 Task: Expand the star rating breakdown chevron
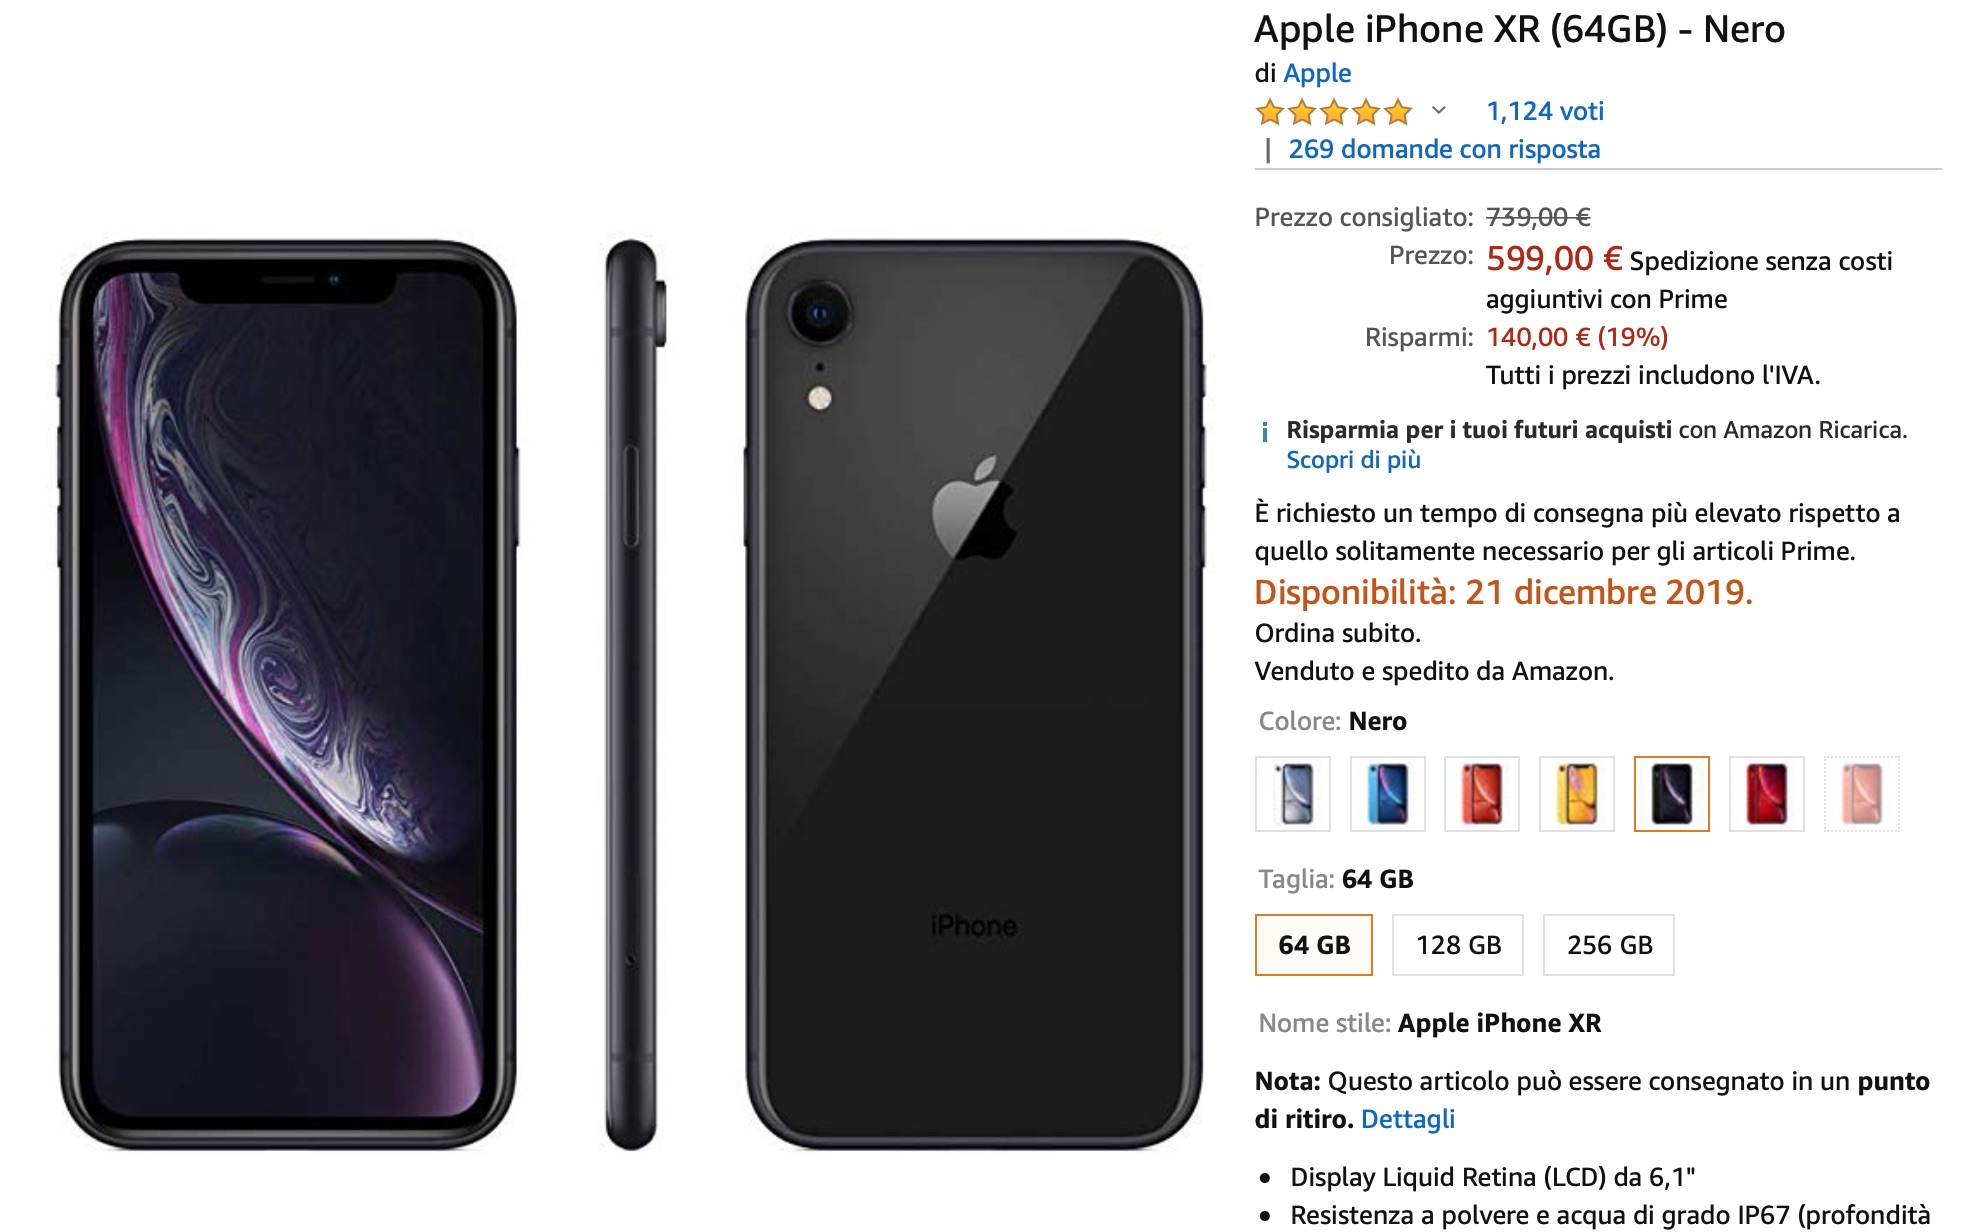point(1439,111)
